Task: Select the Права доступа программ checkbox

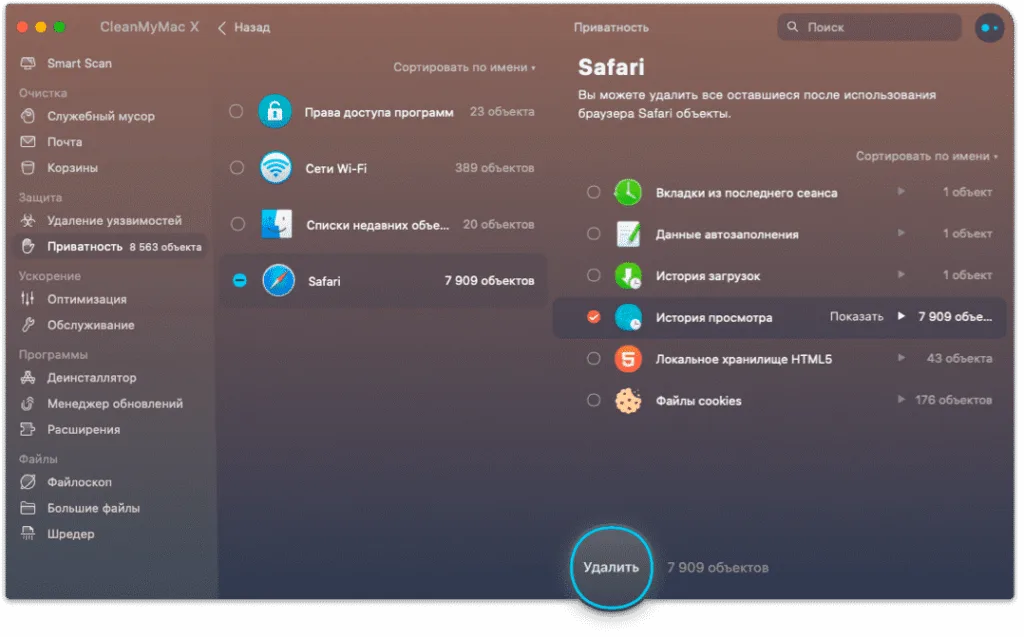Action: point(236,112)
